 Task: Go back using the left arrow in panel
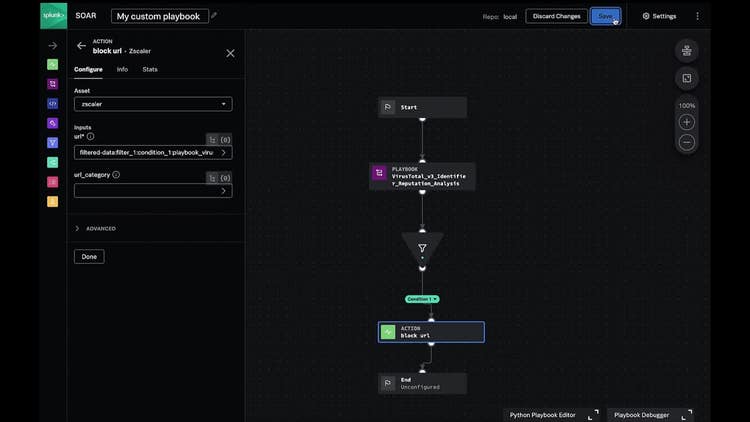click(x=81, y=46)
